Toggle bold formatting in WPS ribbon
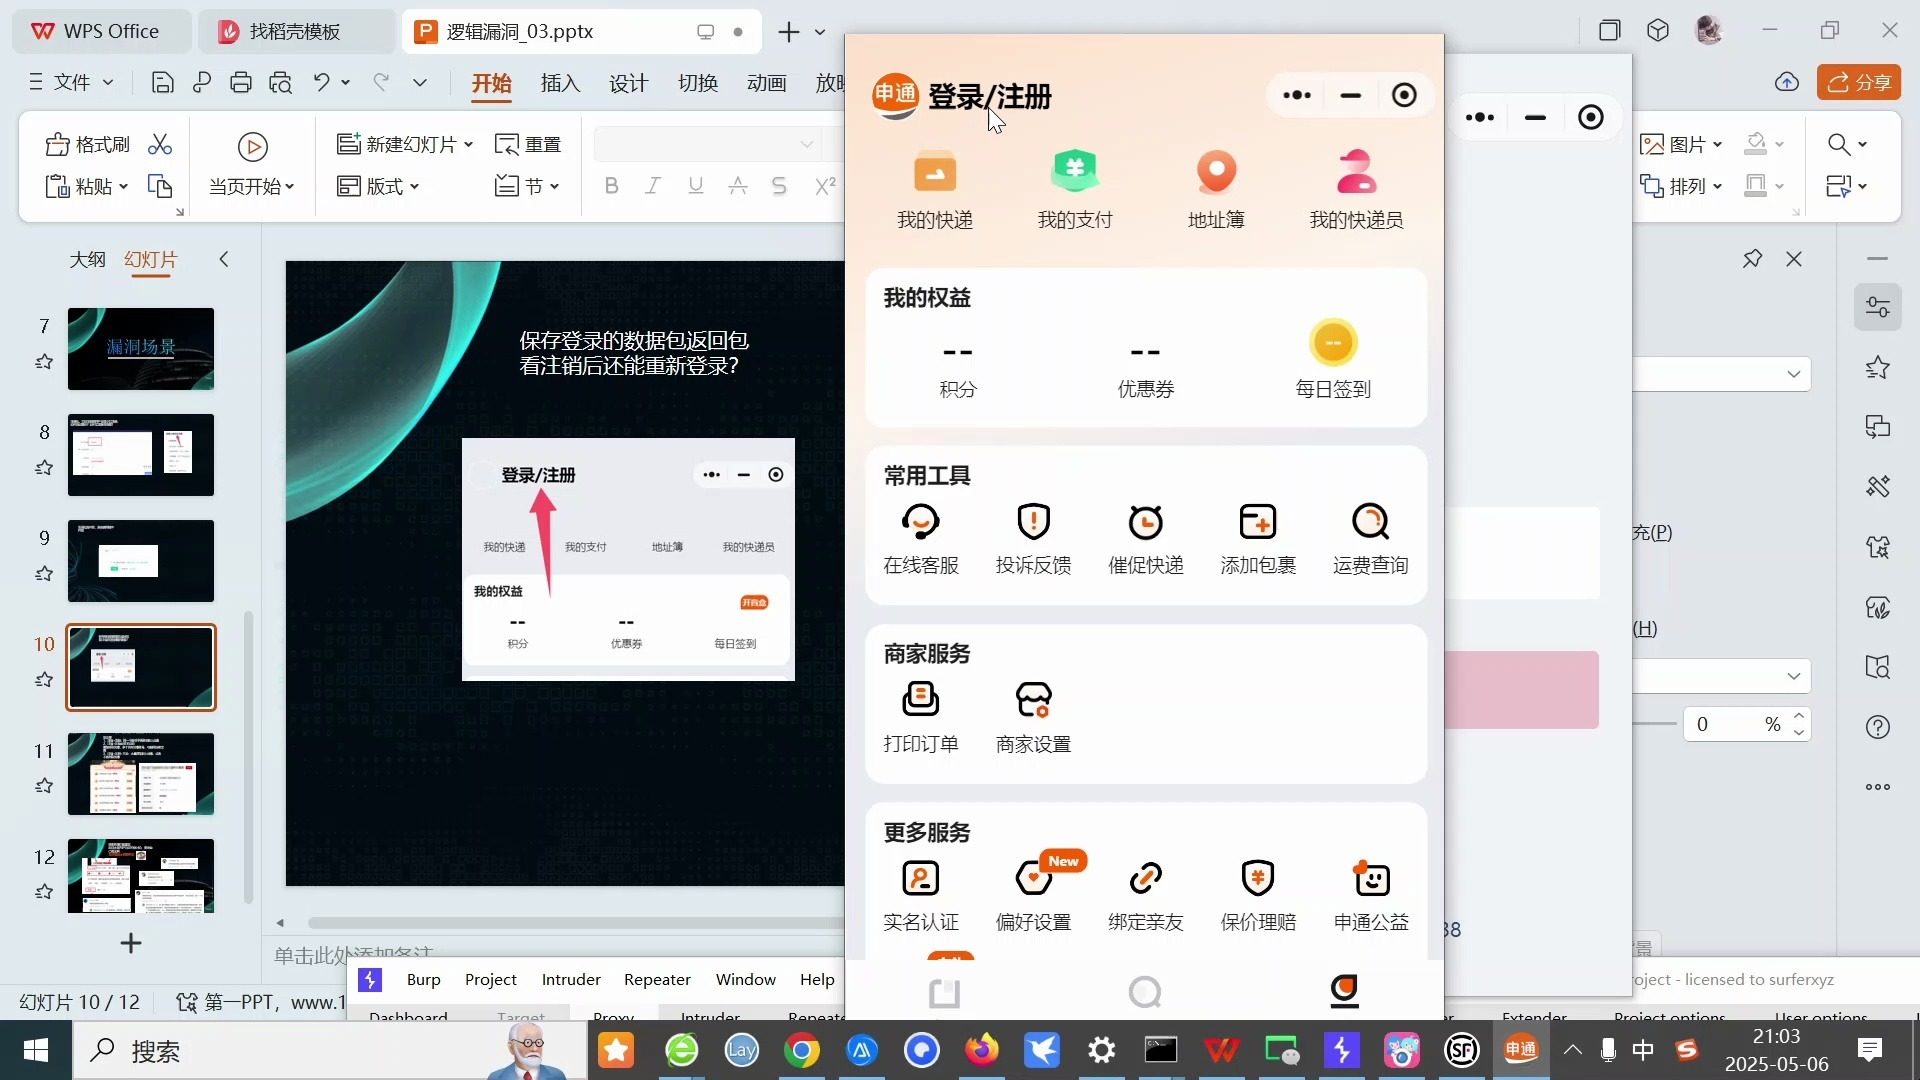 point(611,186)
